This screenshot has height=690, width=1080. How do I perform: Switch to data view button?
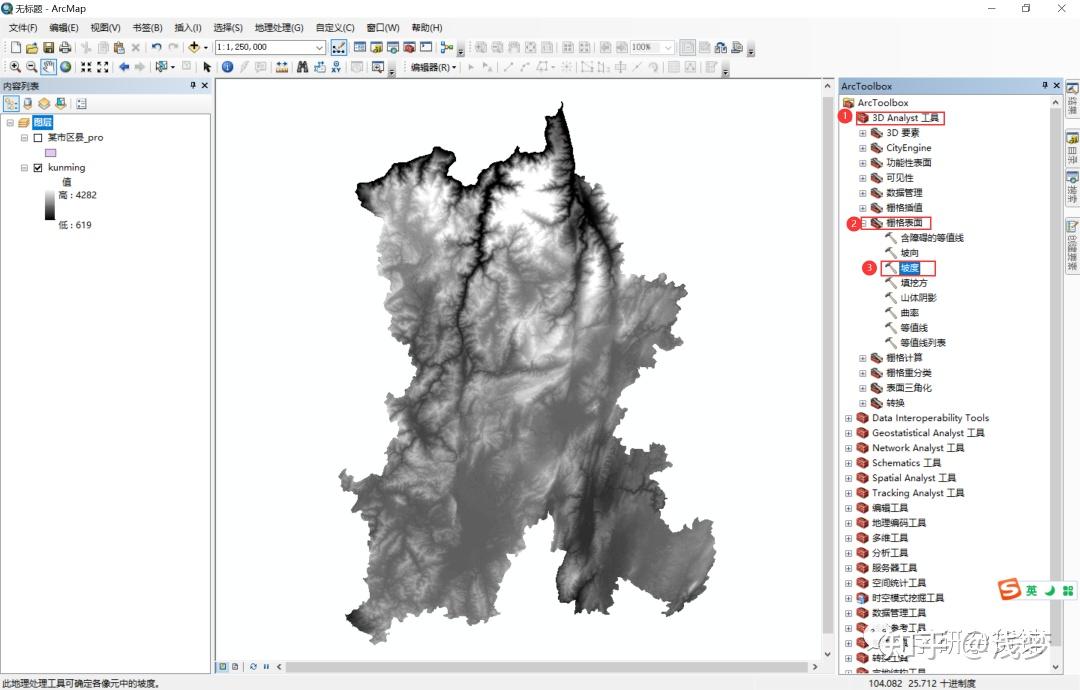click(x=223, y=667)
